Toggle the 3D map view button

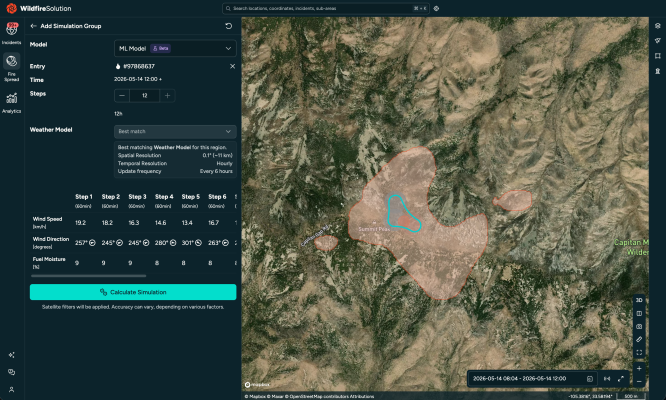(x=639, y=300)
